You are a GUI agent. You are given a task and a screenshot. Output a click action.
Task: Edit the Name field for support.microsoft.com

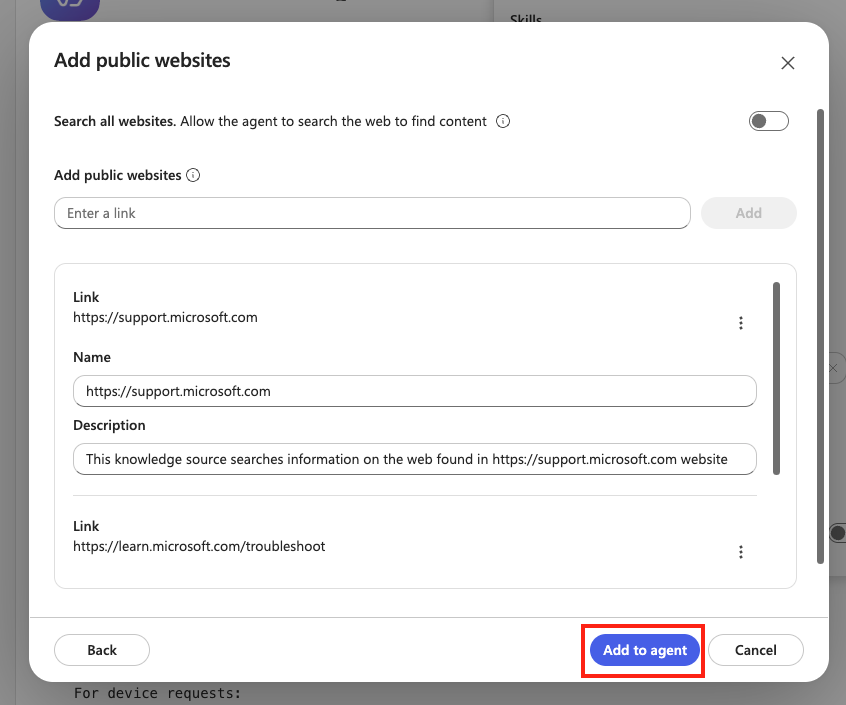[414, 391]
